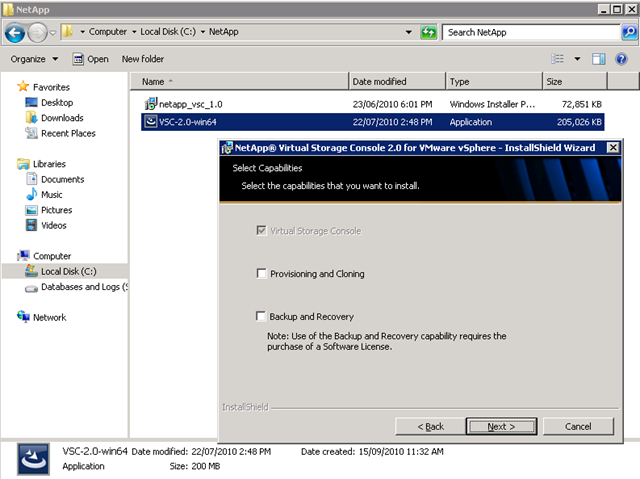Image resolution: width=640 pixels, height=479 pixels.
Task: Click the change view icon
Action: (558, 59)
